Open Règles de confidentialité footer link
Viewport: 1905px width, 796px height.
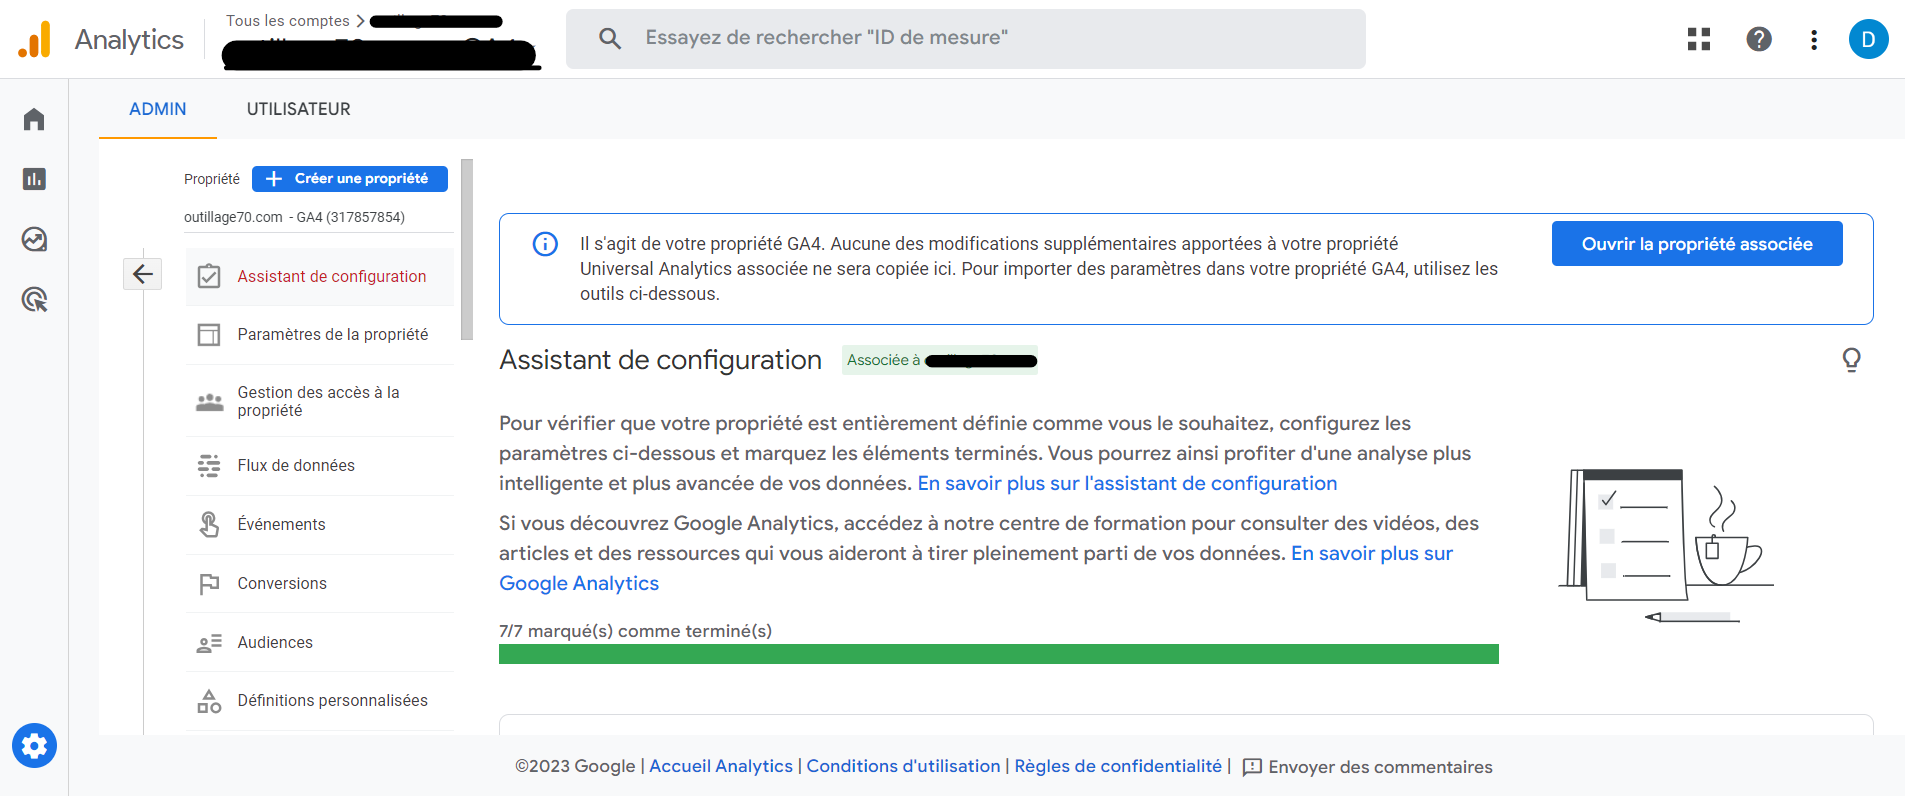point(1118,766)
